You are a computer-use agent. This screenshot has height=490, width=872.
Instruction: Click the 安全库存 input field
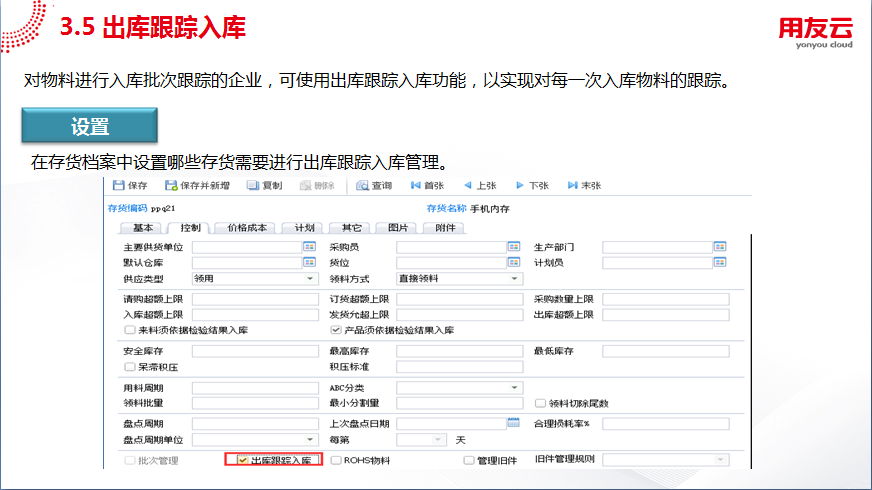click(254, 351)
